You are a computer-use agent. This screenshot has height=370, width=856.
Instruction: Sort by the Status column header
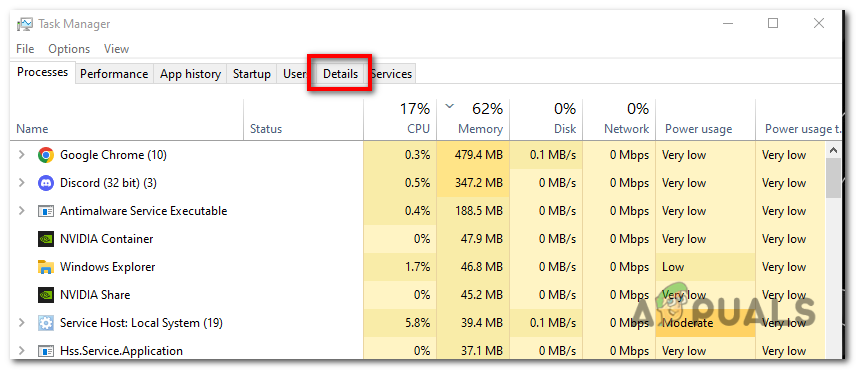point(303,120)
